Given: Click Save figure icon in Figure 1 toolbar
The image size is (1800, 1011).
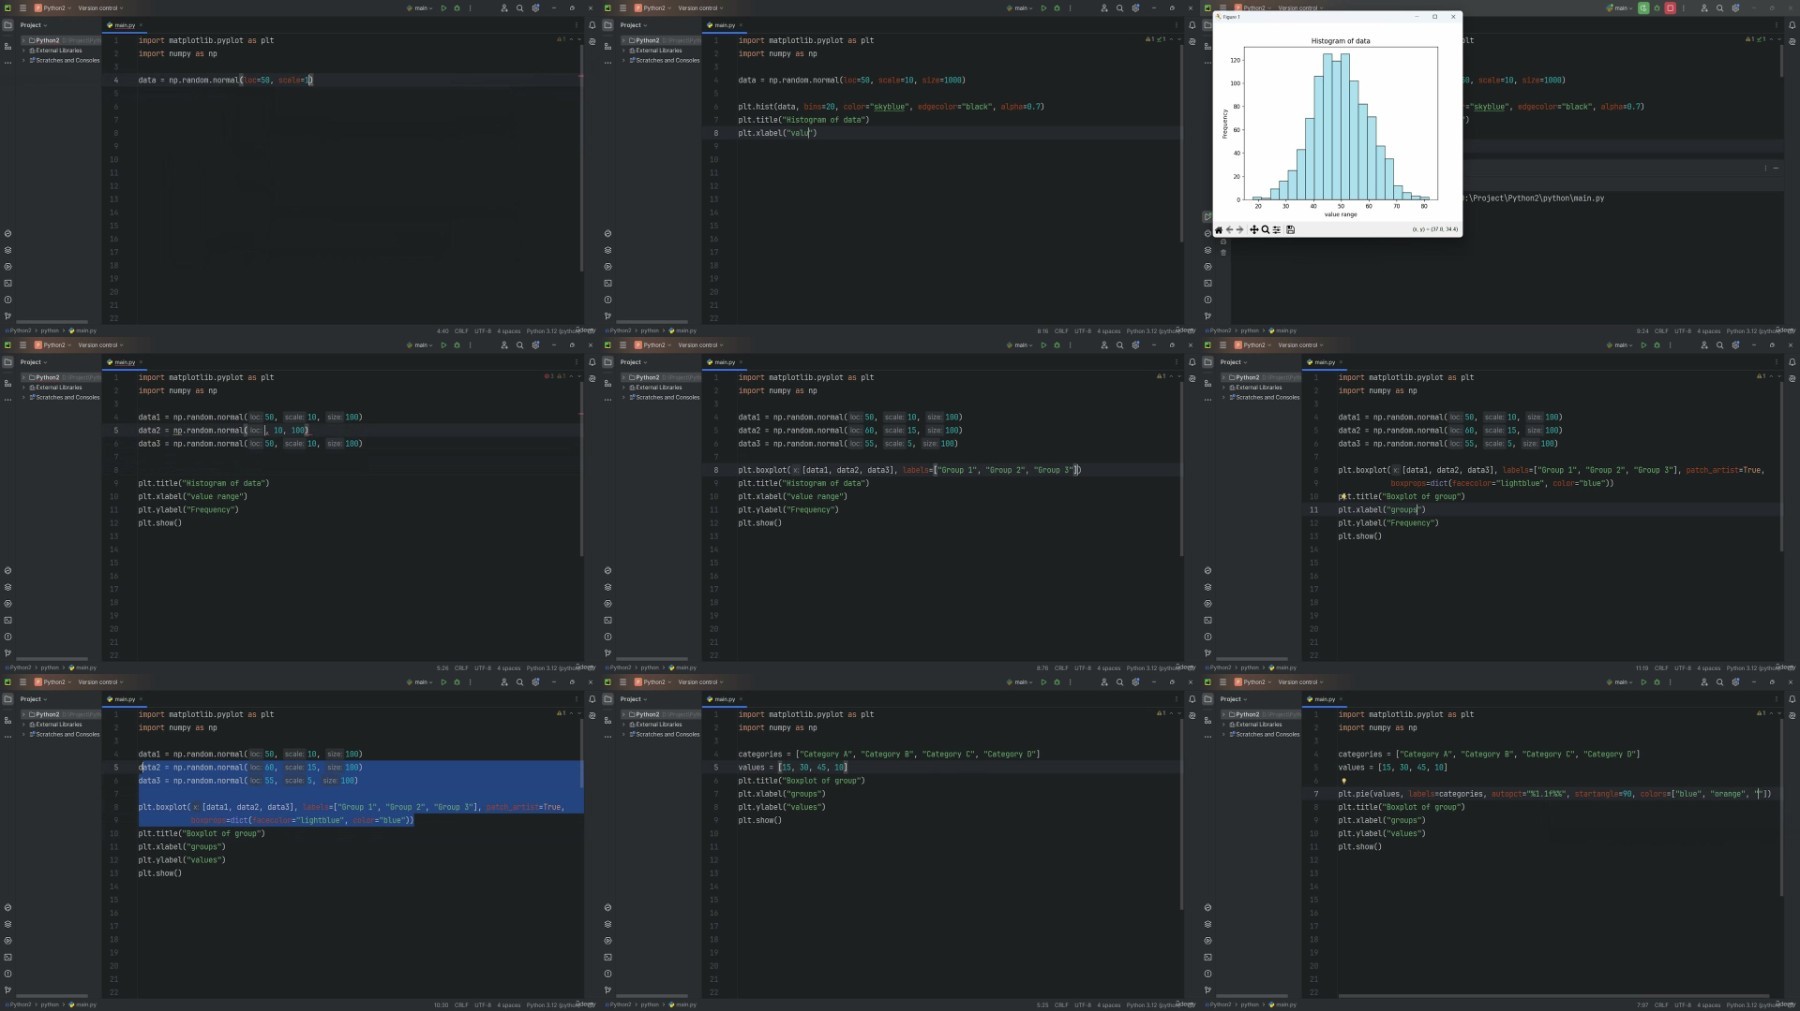Looking at the screenshot, I should pos(1290,230).
